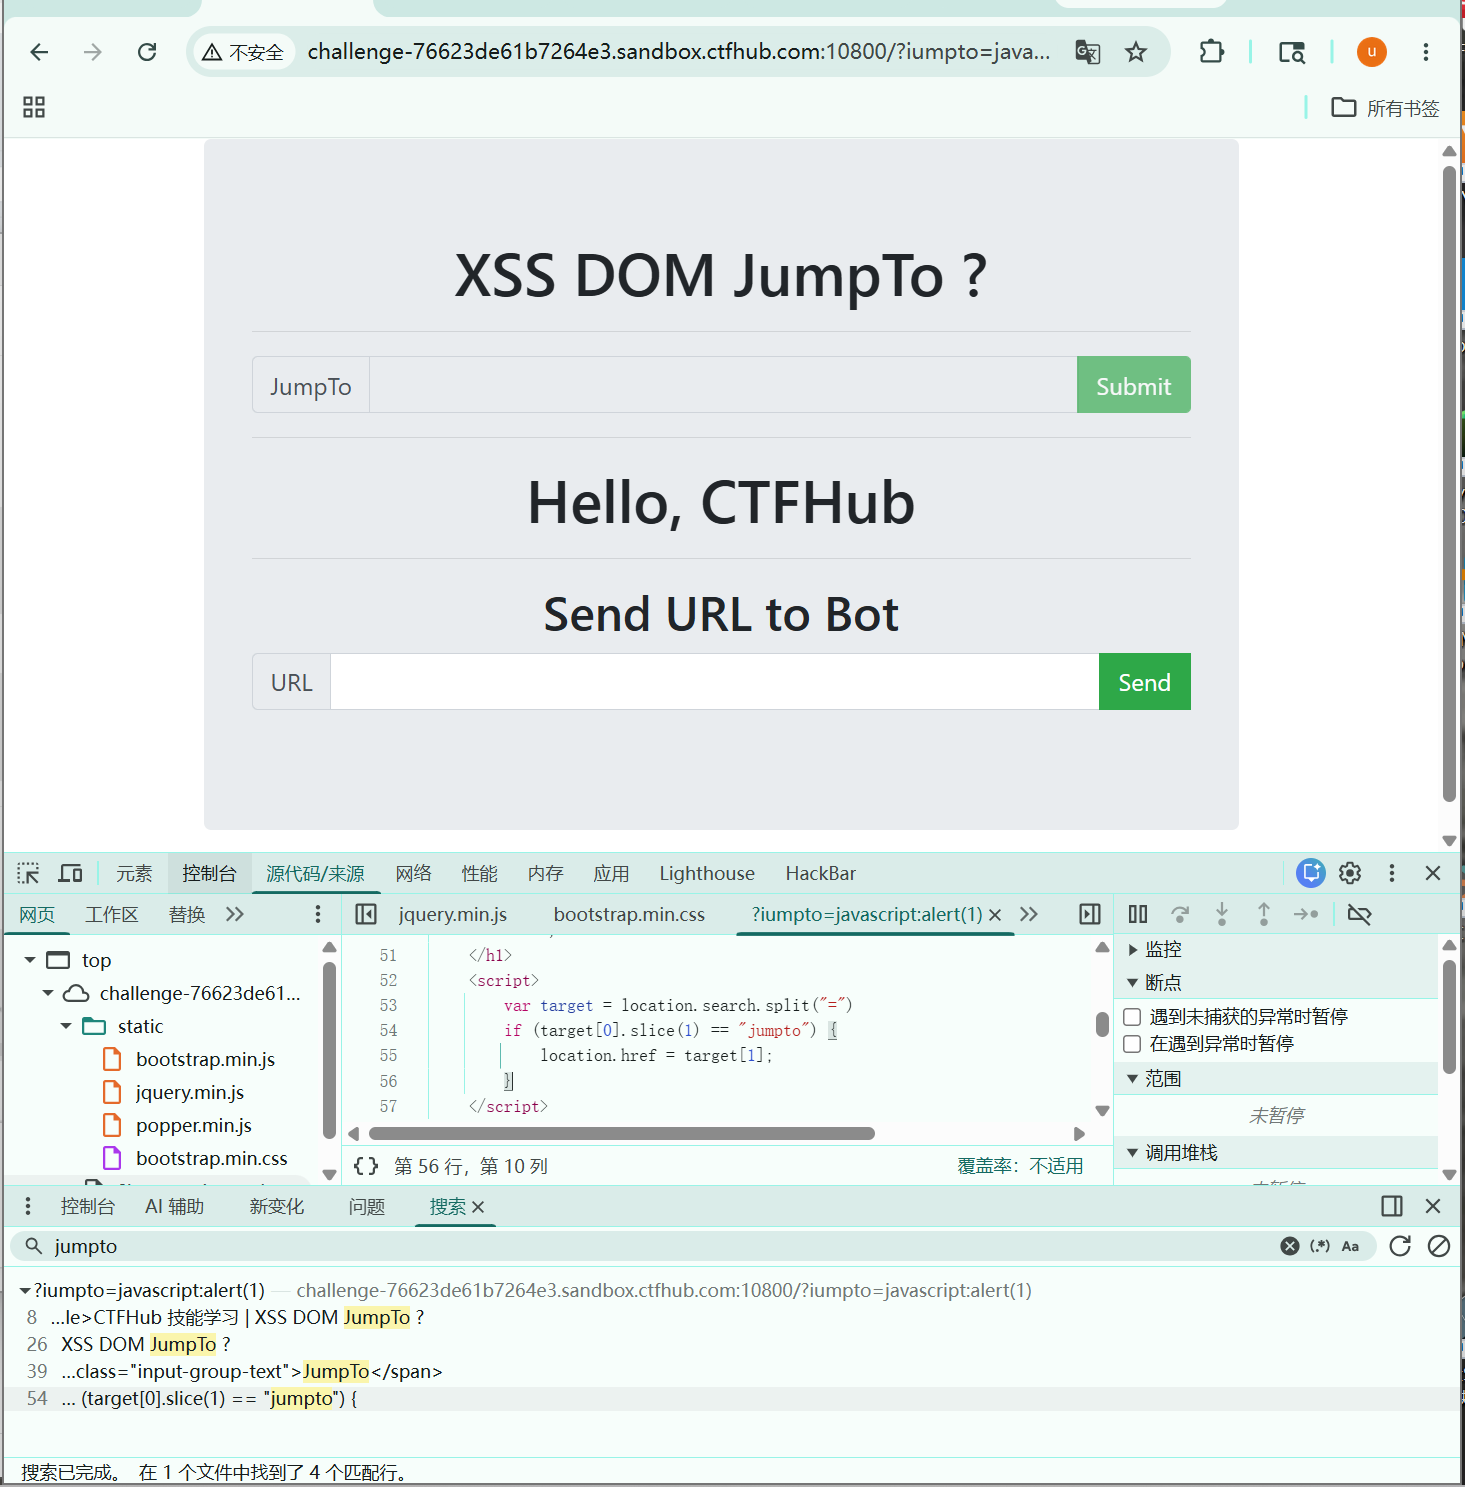Open the orange user profile avatar
Image resolution: width=1465 pixels, height=1487 pixels.
click(1372, 52)
